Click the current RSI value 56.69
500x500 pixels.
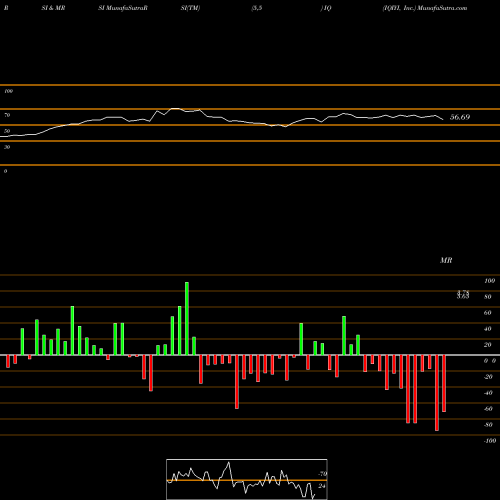[460, 117]
